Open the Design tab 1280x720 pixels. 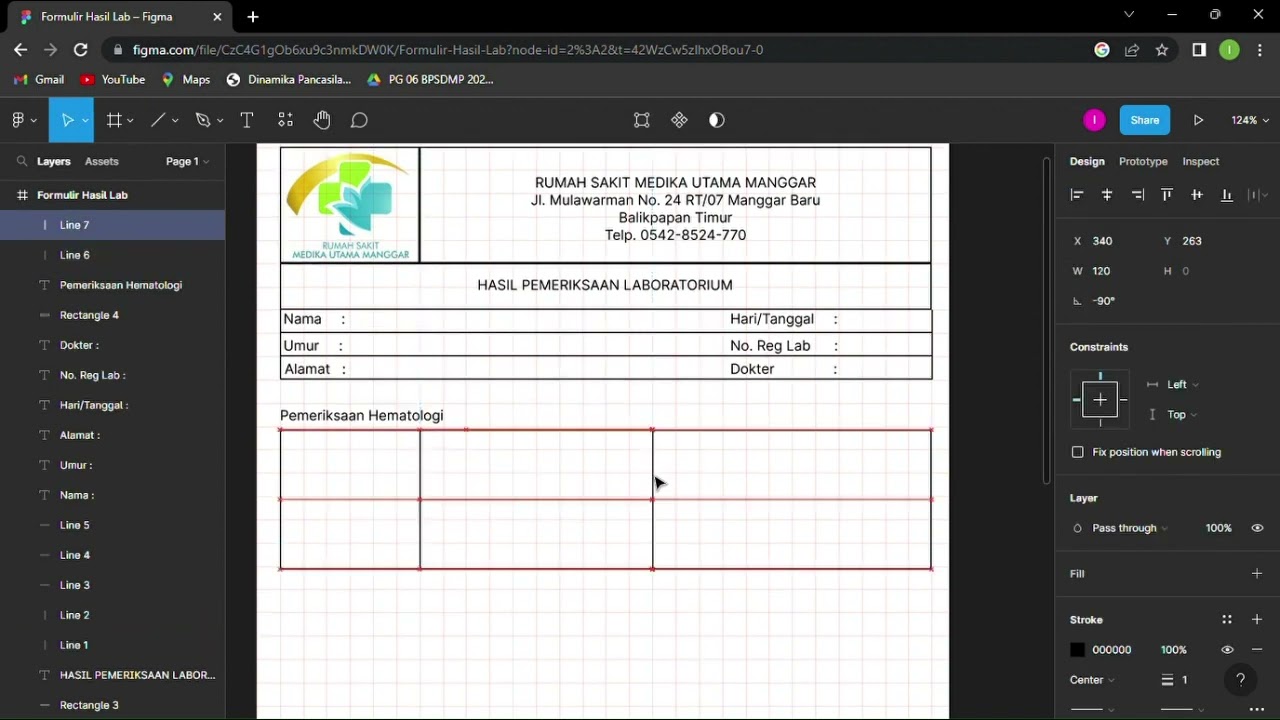1087,161
